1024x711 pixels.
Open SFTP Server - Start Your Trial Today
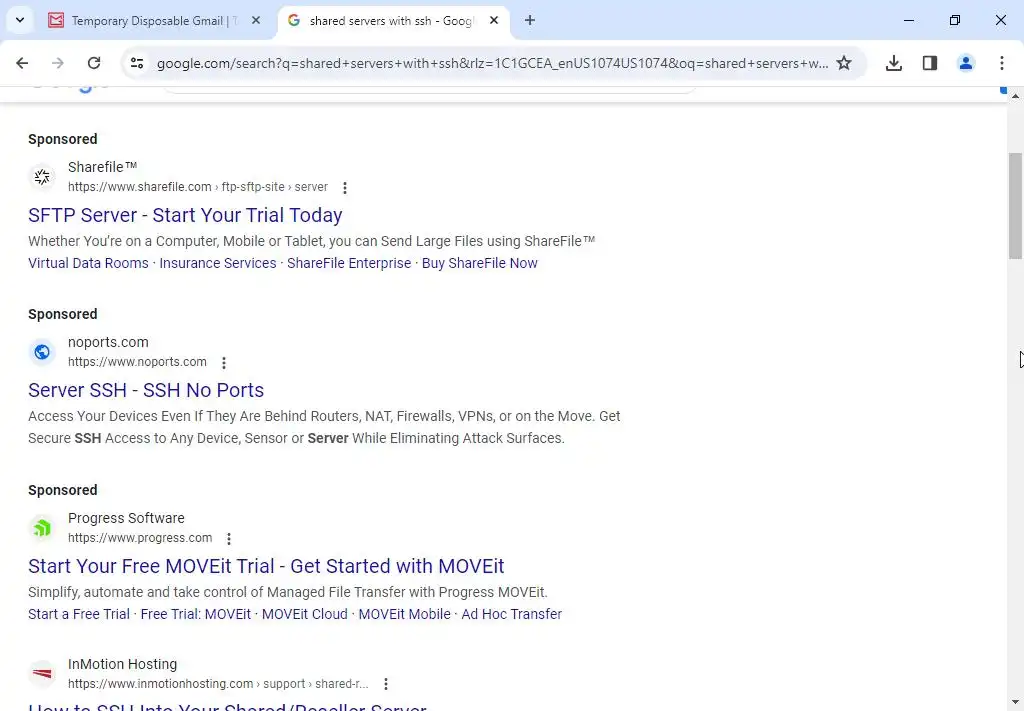pos(185,215)
